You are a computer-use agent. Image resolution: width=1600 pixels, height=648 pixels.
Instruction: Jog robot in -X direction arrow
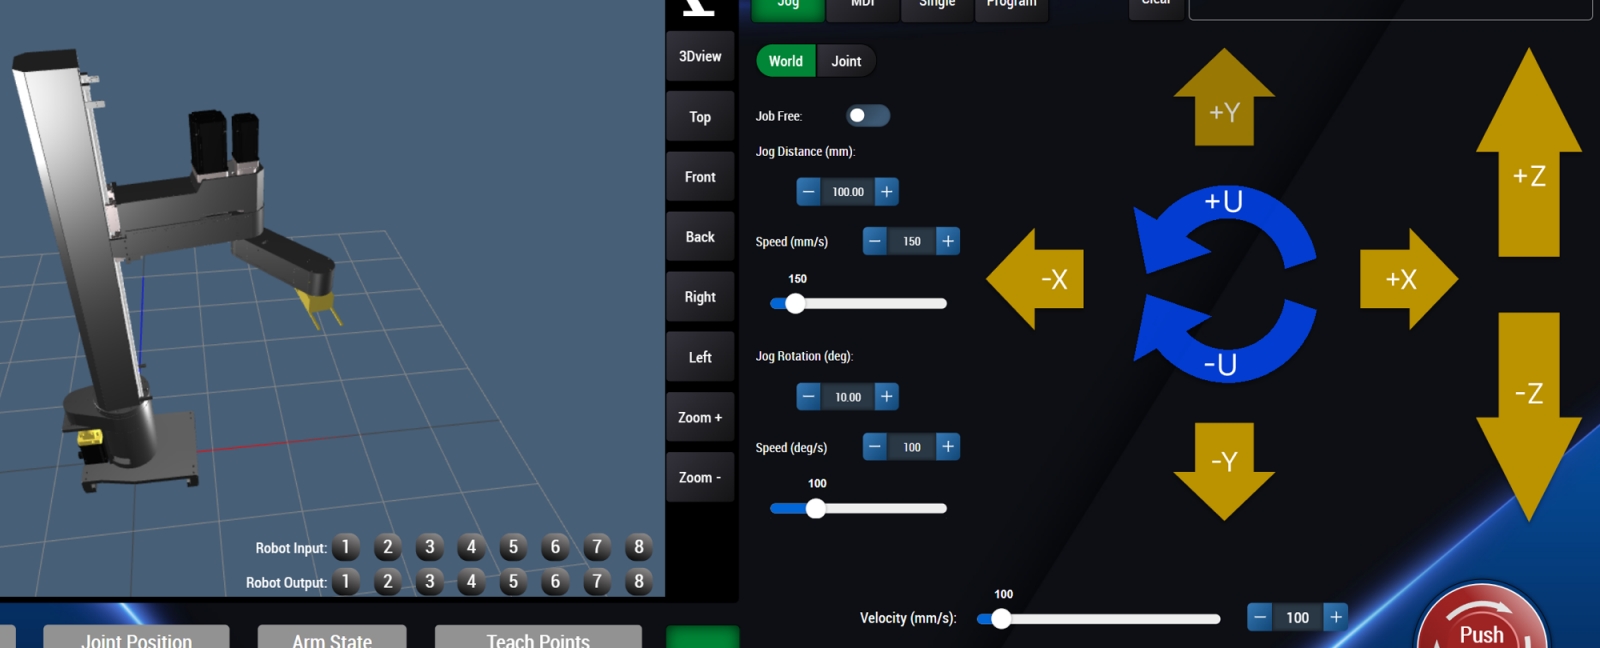click(x=1035, y=279)
